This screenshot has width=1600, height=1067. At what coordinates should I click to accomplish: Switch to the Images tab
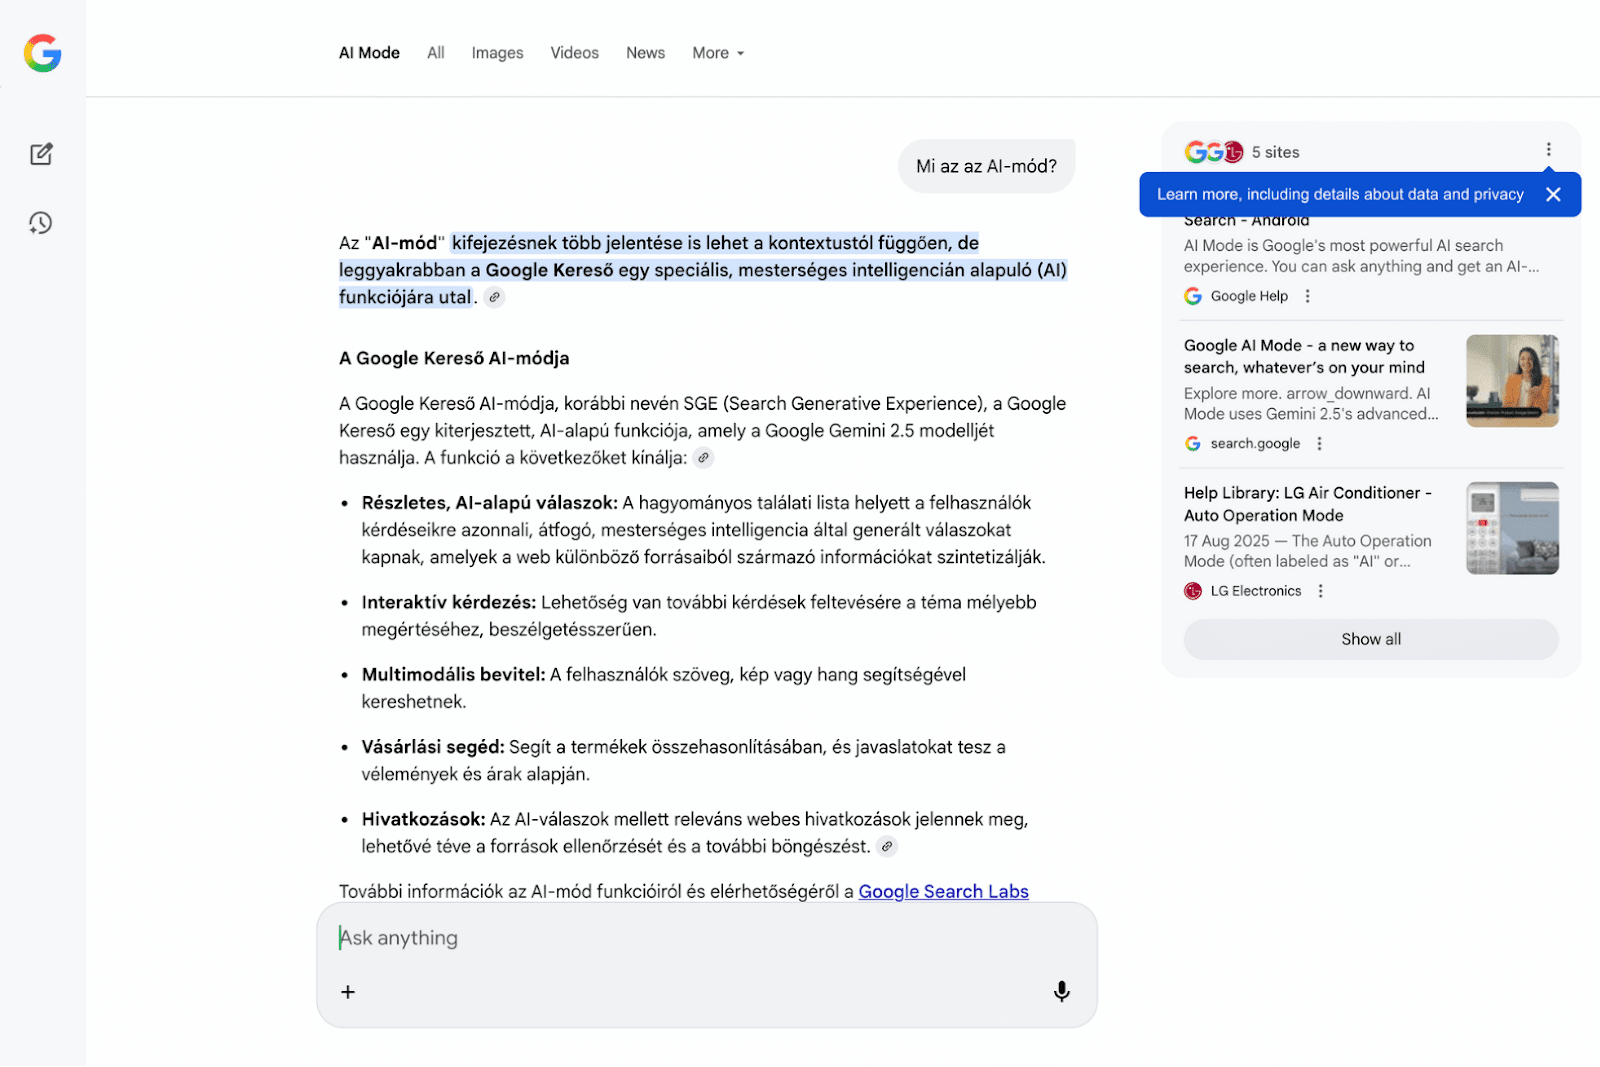(x=497, y=52)
